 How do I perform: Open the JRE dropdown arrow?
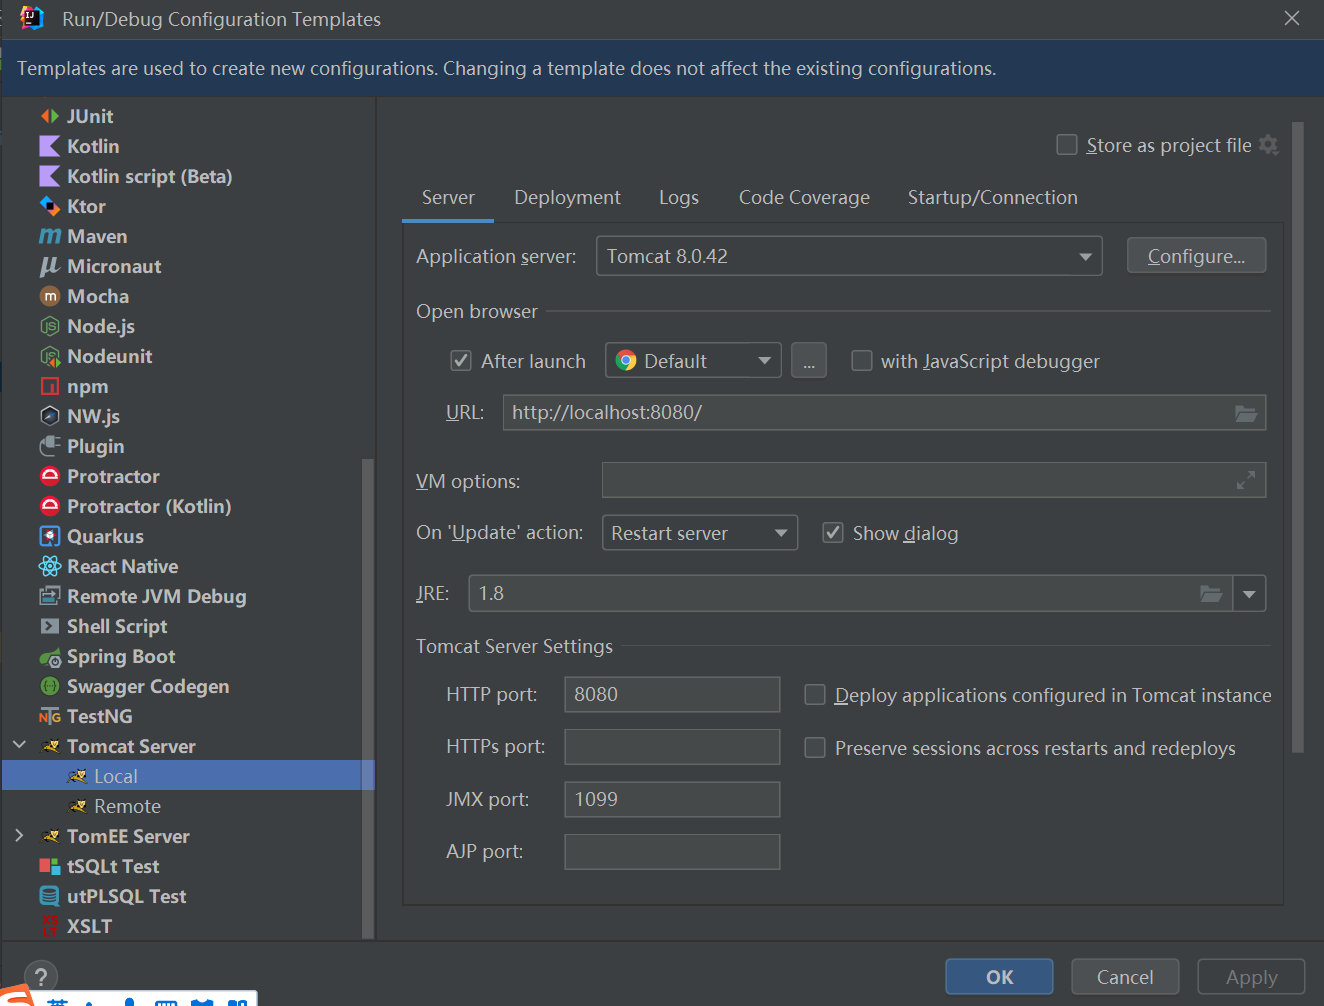1249,594
